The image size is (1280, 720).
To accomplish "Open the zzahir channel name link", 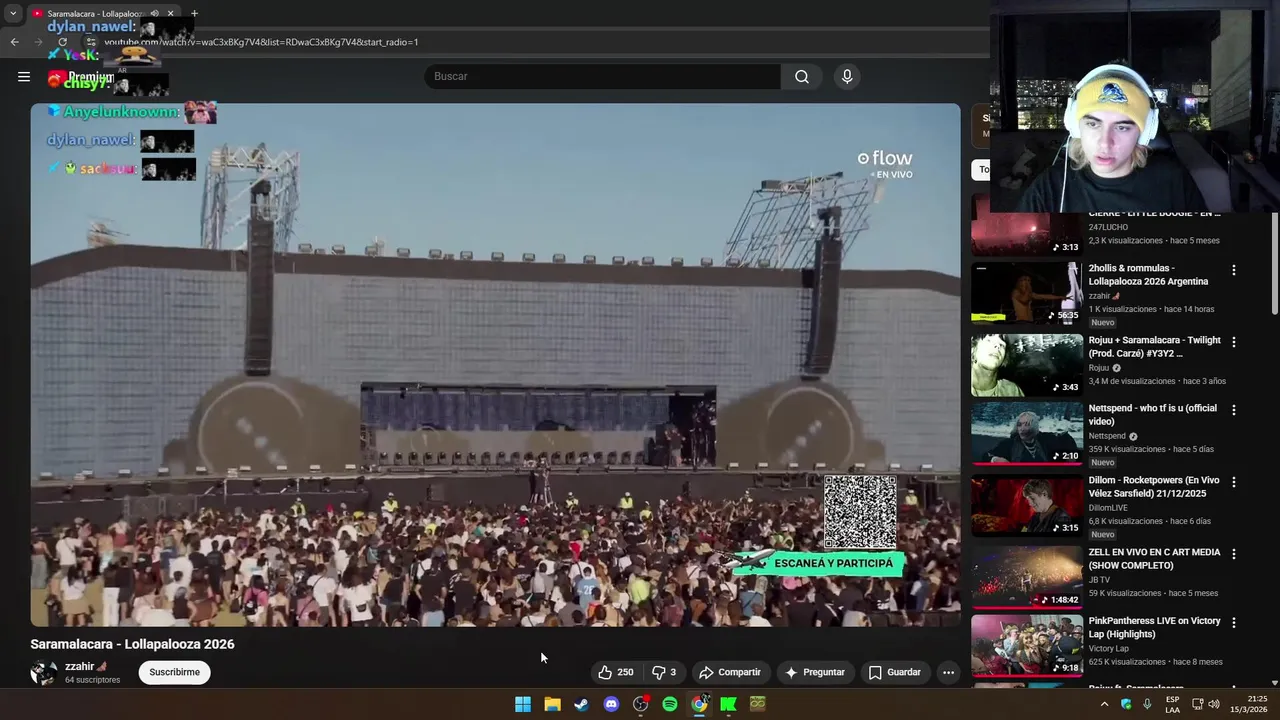I will coord(79,666).
